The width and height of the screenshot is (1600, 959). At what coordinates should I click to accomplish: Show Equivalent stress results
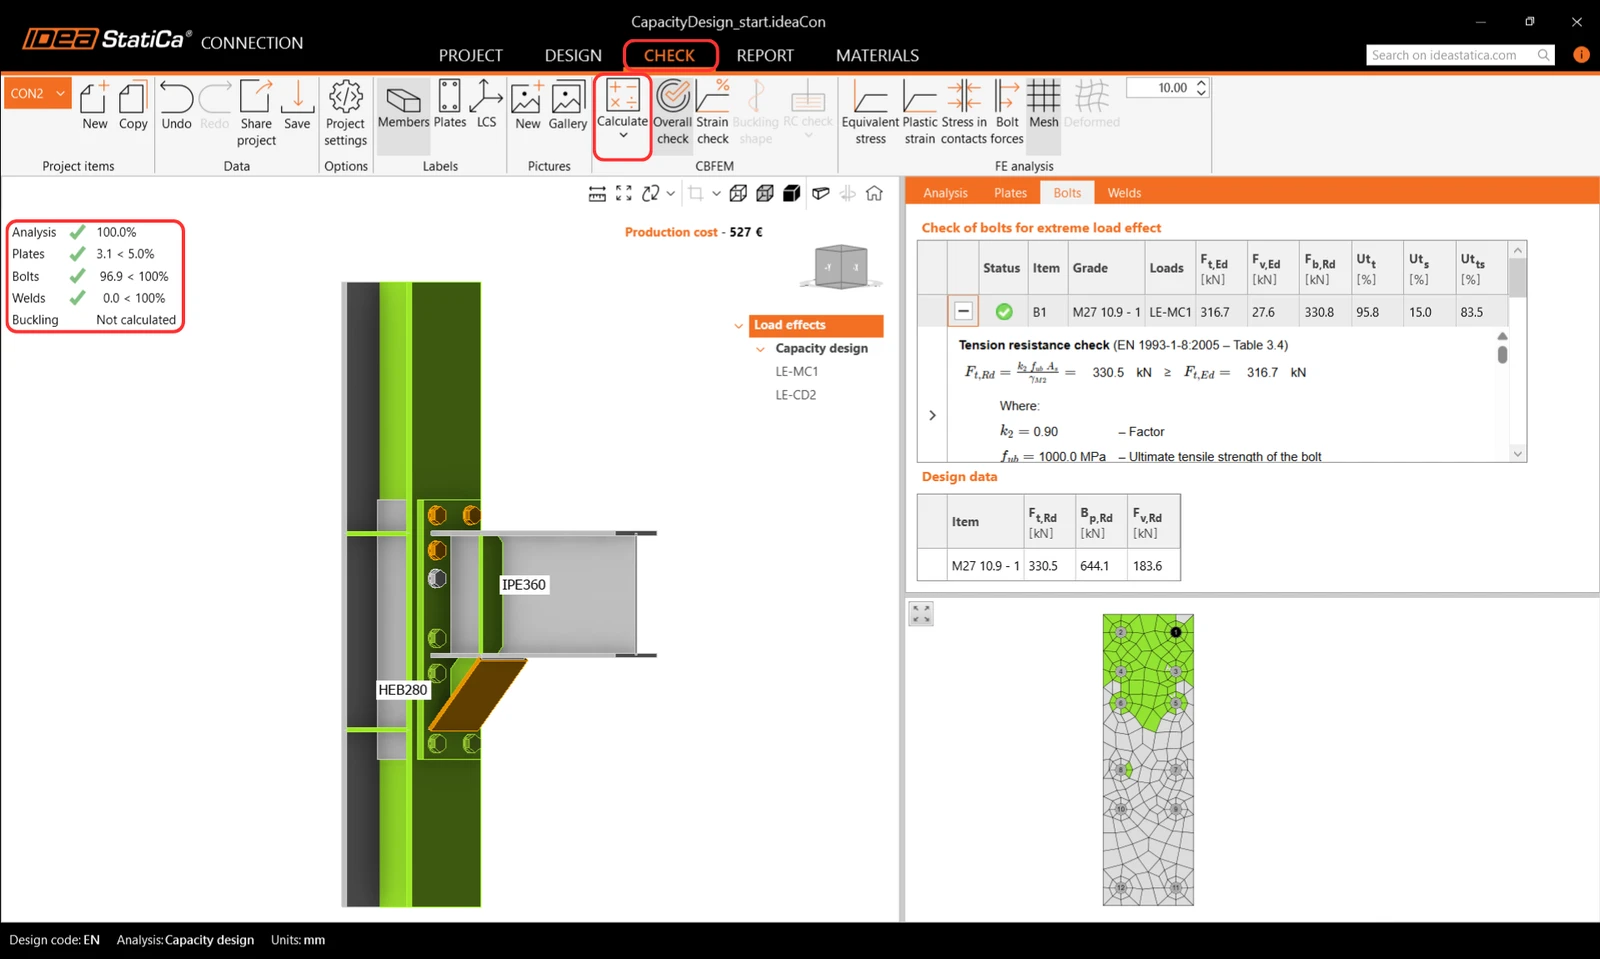[x=870, y=114]
